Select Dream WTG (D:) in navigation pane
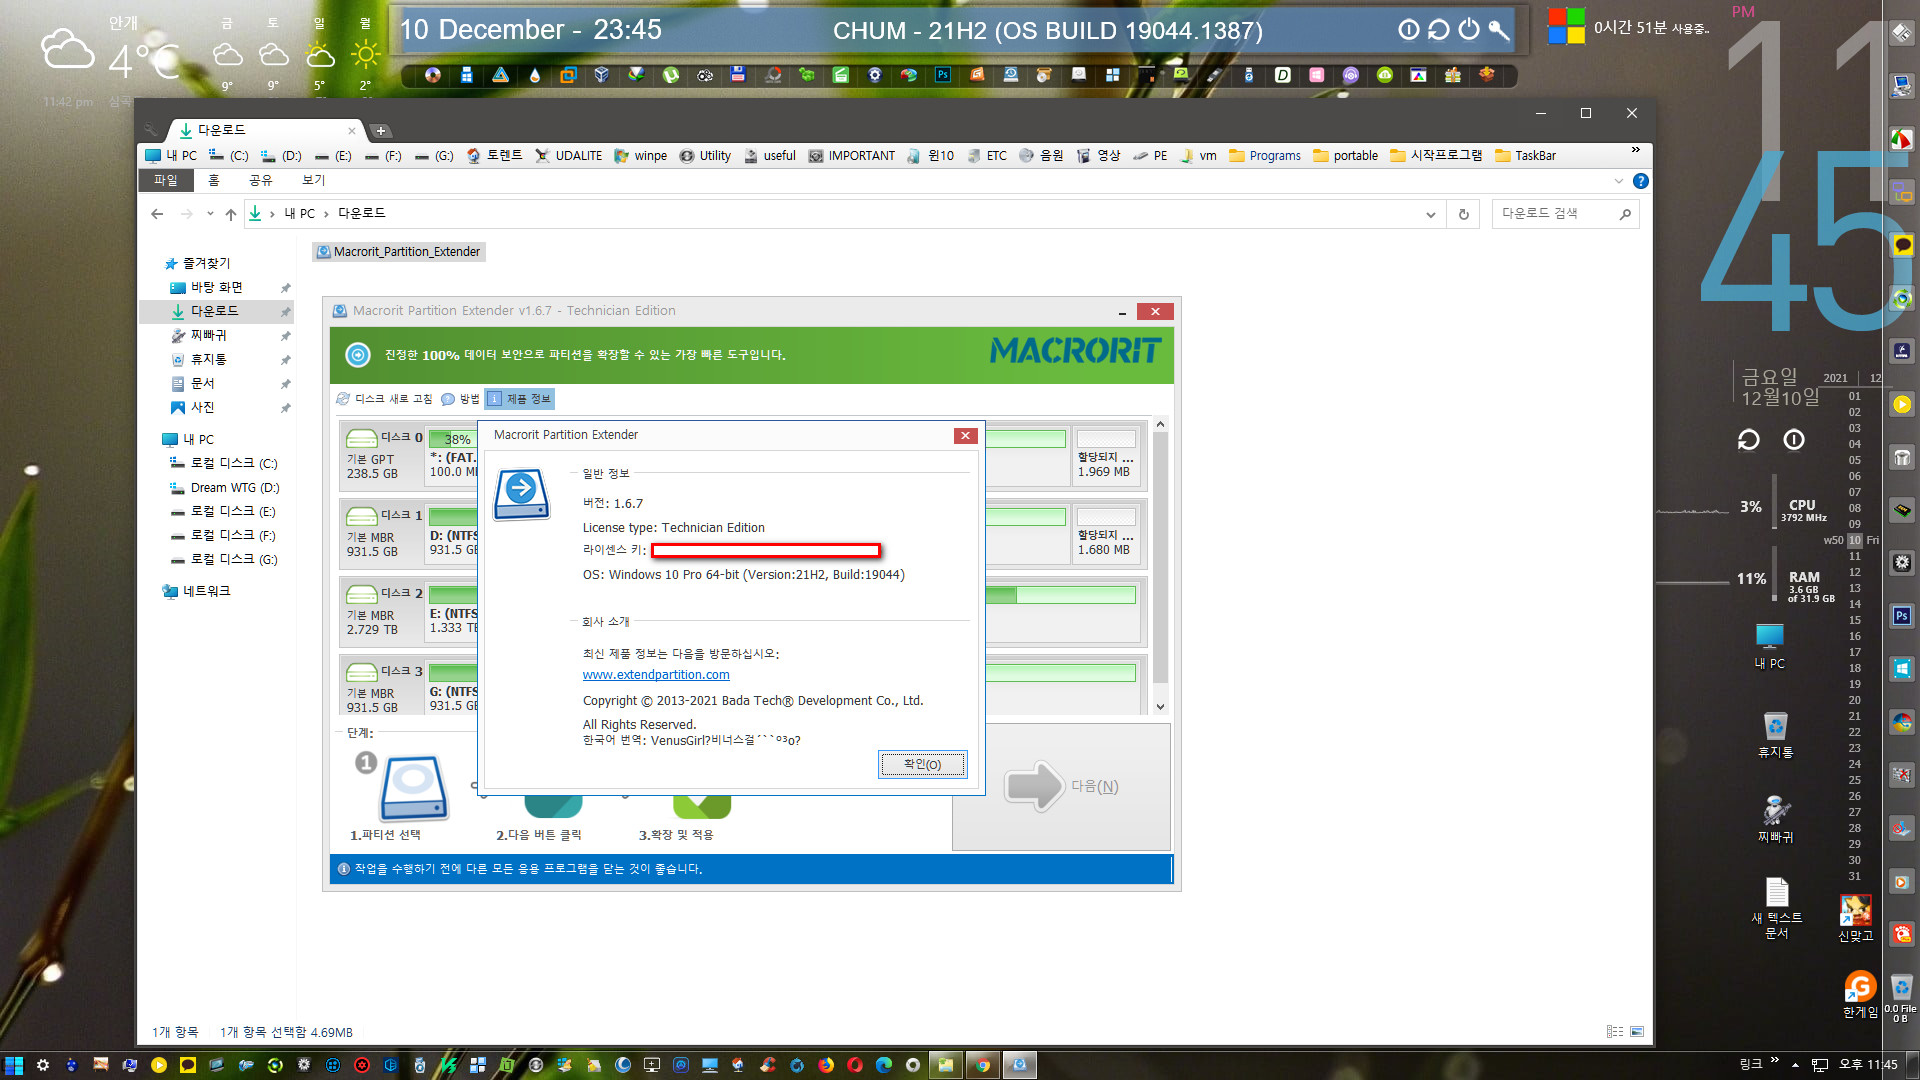Image resolution: width=1920 pixels, height=1080 pixels. 225,488
